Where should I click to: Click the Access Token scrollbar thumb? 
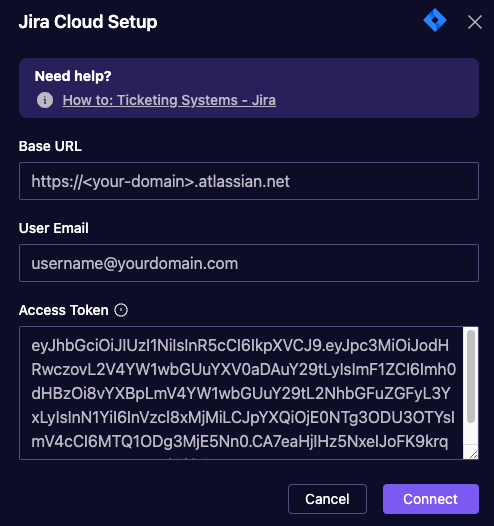471,376
